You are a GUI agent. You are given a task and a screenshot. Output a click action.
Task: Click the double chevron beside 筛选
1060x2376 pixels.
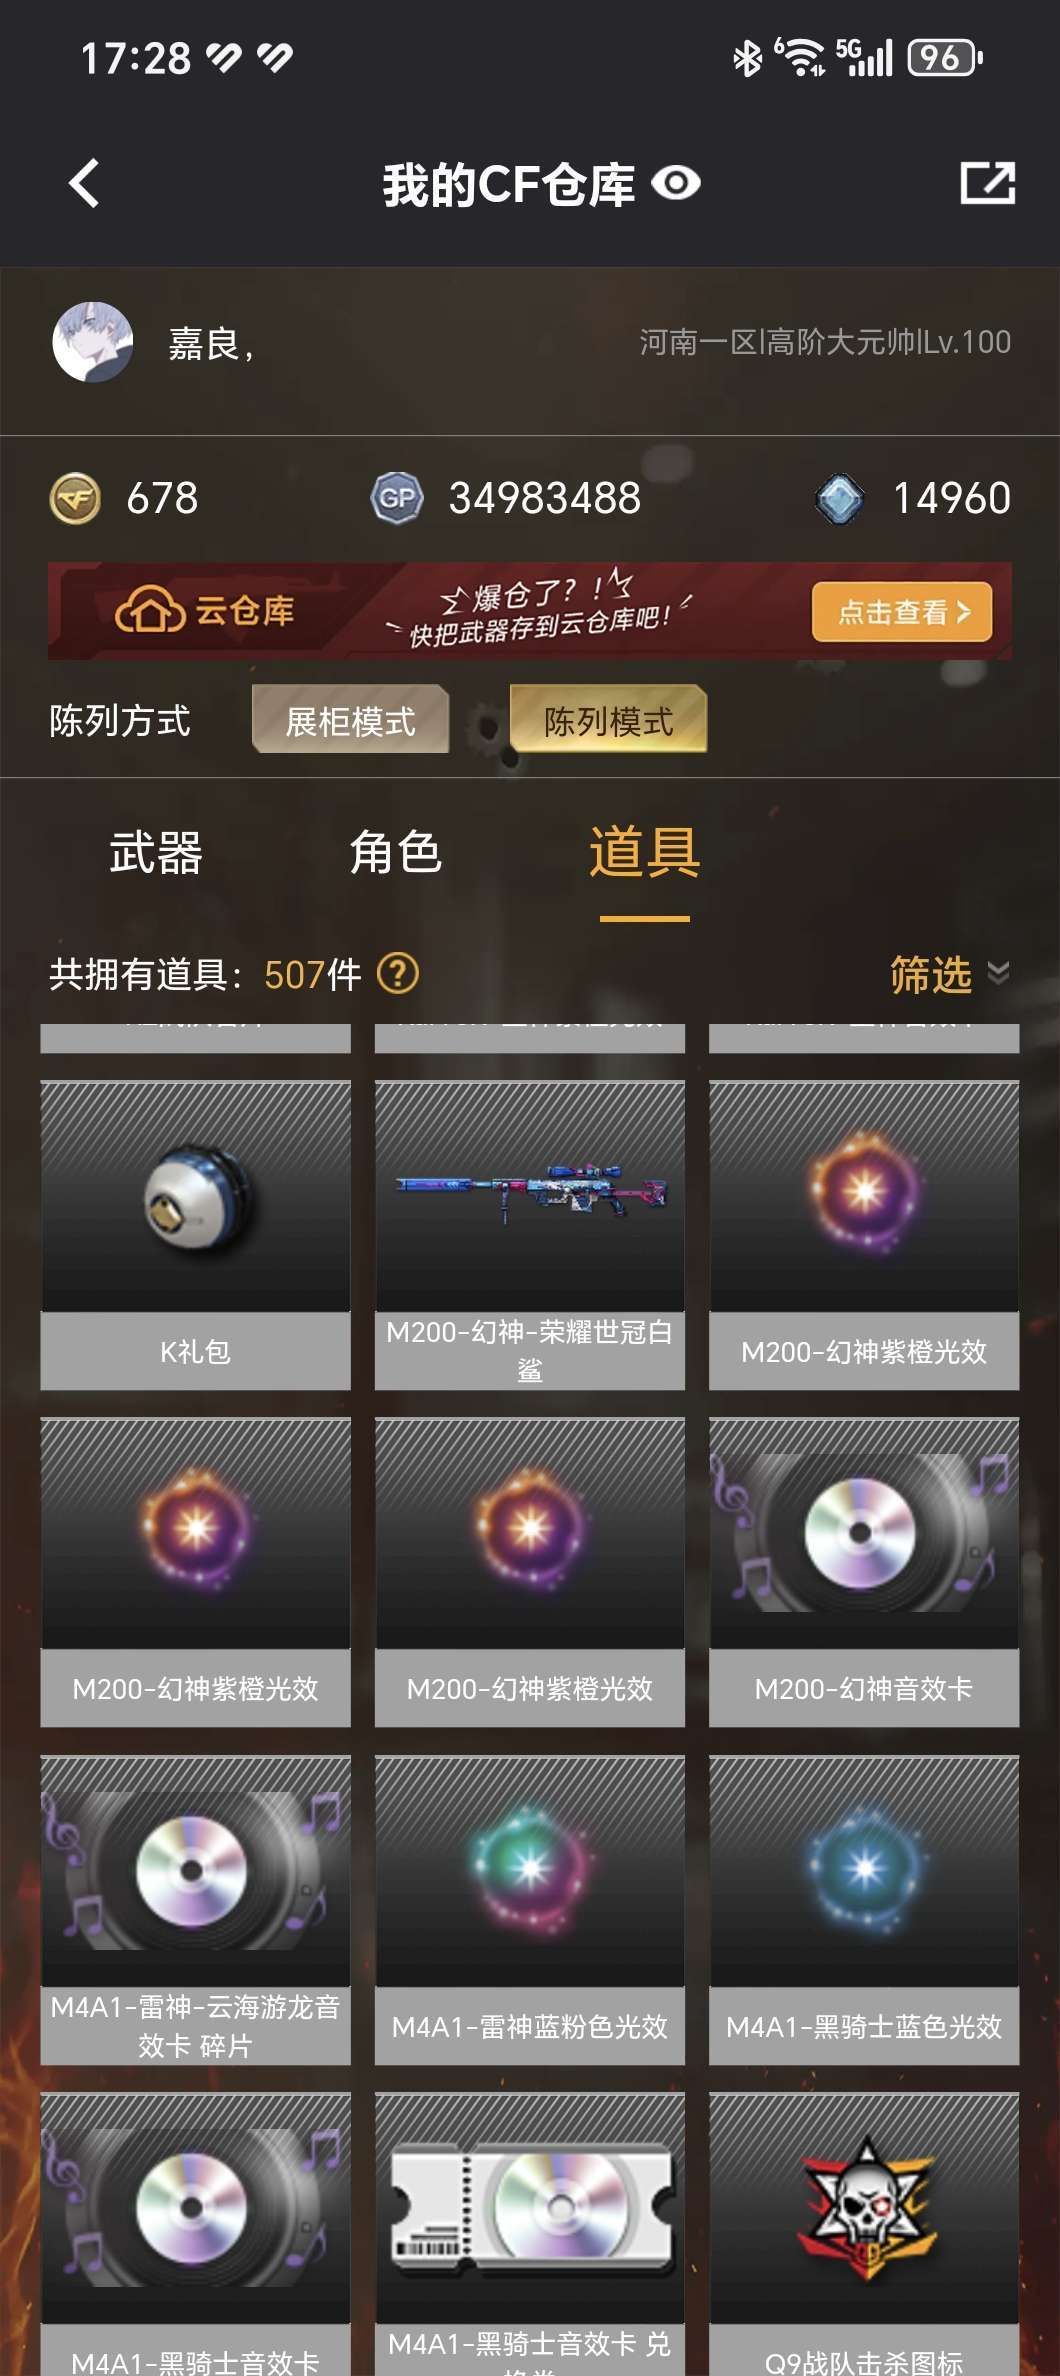tap(998, 974)
